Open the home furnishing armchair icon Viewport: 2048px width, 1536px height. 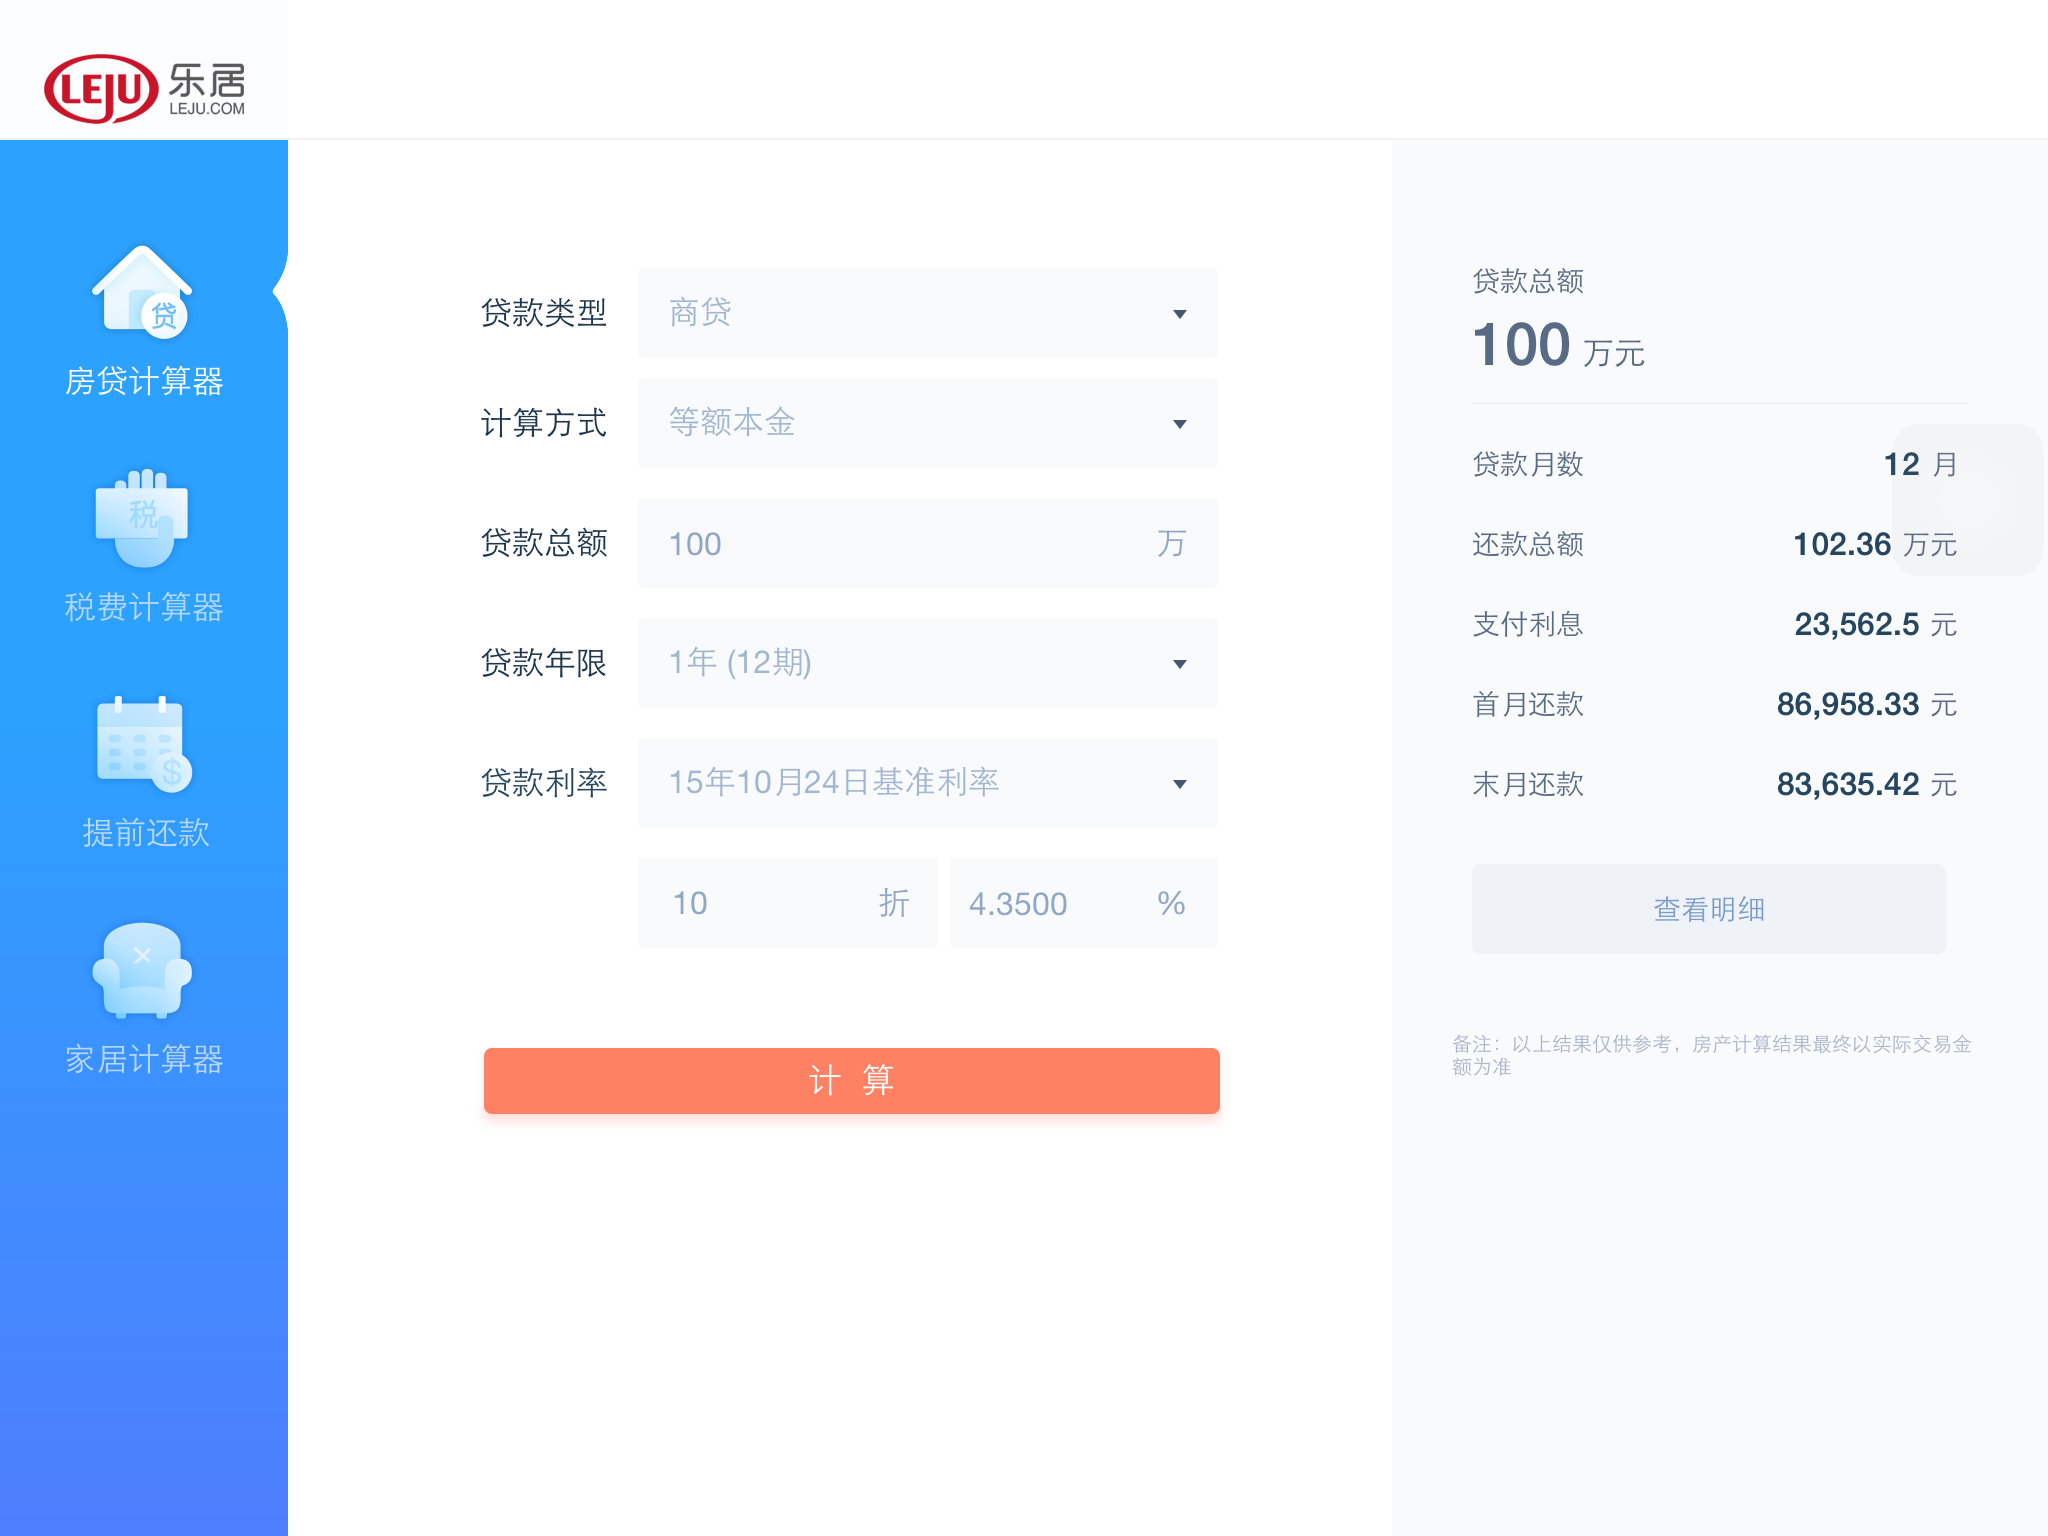pos(142,970)
